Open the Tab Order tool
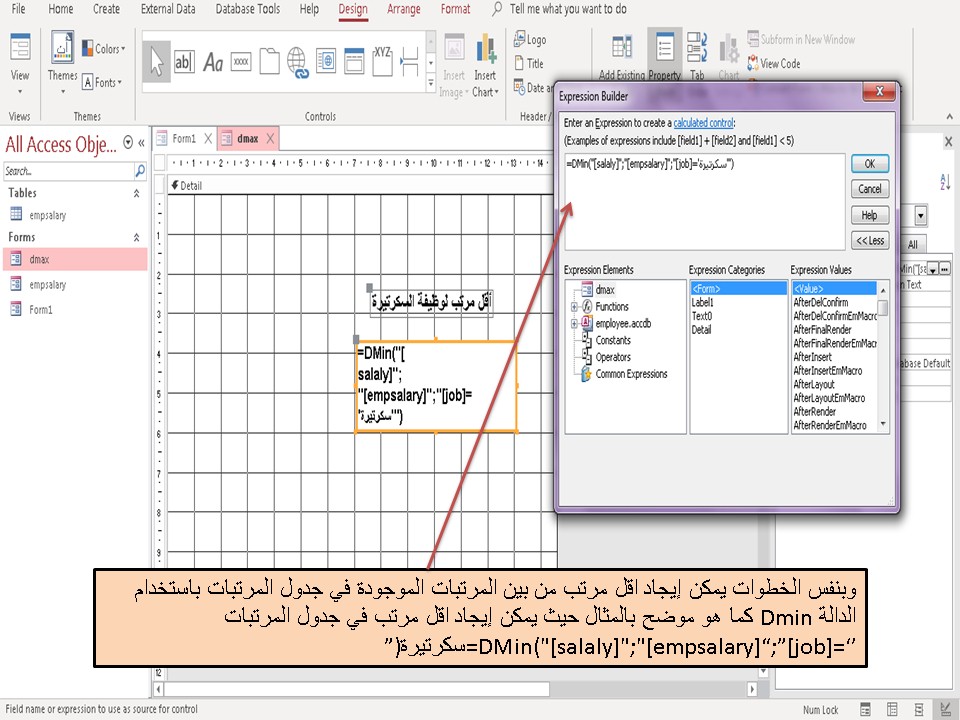The height and width of the screenshot is (720, 960). 697,48
